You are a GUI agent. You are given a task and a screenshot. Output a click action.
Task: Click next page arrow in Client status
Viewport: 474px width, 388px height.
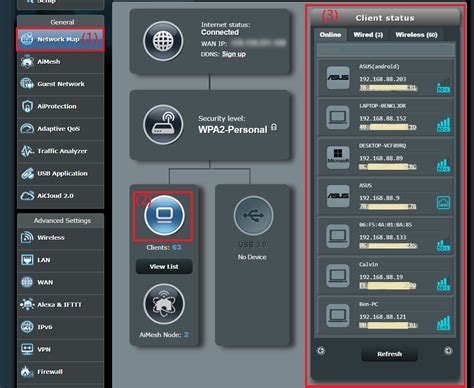click(448, 351)
